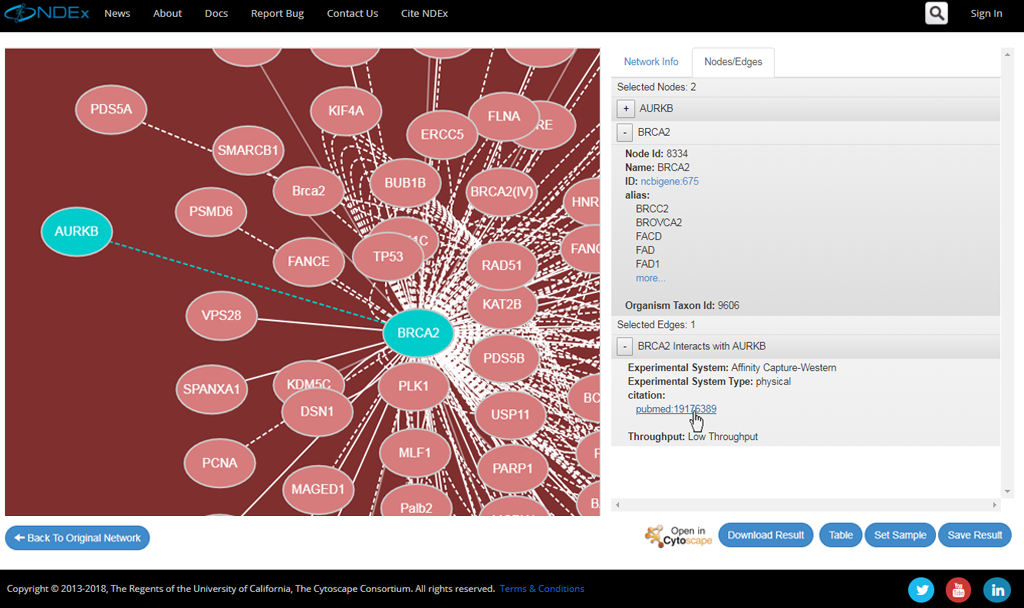
Task: Select the FANCE node
Action: coord(308,262)
